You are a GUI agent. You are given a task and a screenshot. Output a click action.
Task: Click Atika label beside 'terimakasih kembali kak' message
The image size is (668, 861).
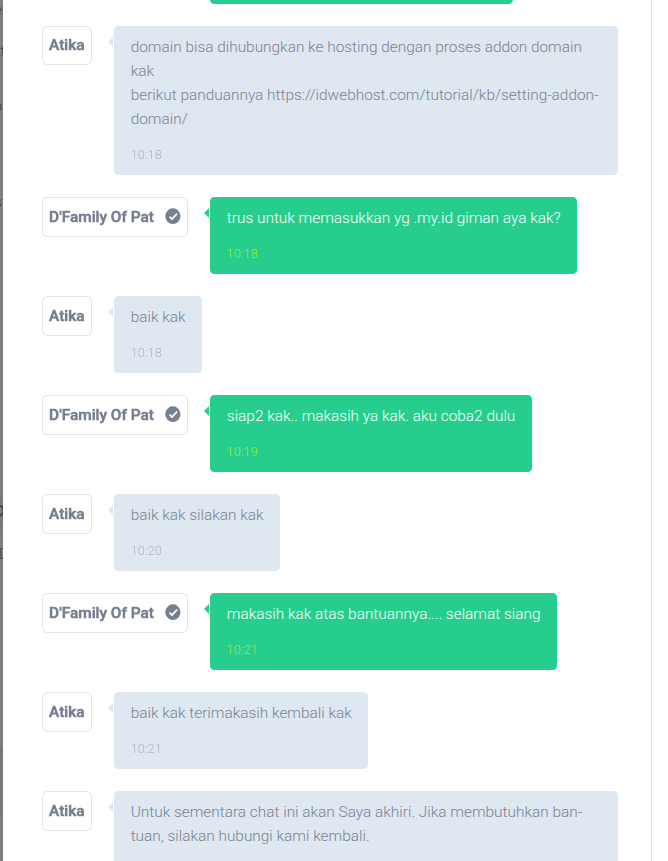pos(67,712)
